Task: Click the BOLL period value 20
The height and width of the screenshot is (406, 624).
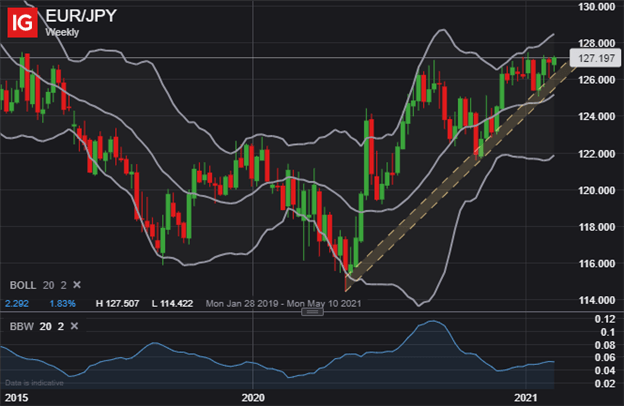Action: pos(49,285)
